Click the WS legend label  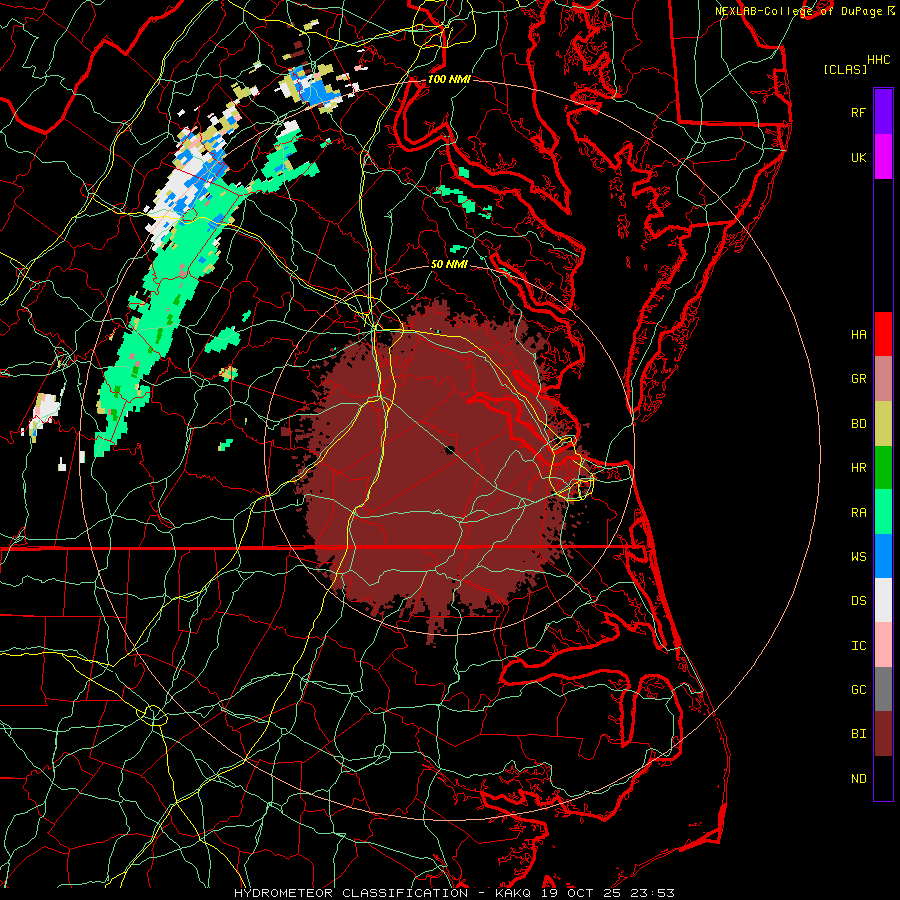pyautogui.click(x=858, y=556)
